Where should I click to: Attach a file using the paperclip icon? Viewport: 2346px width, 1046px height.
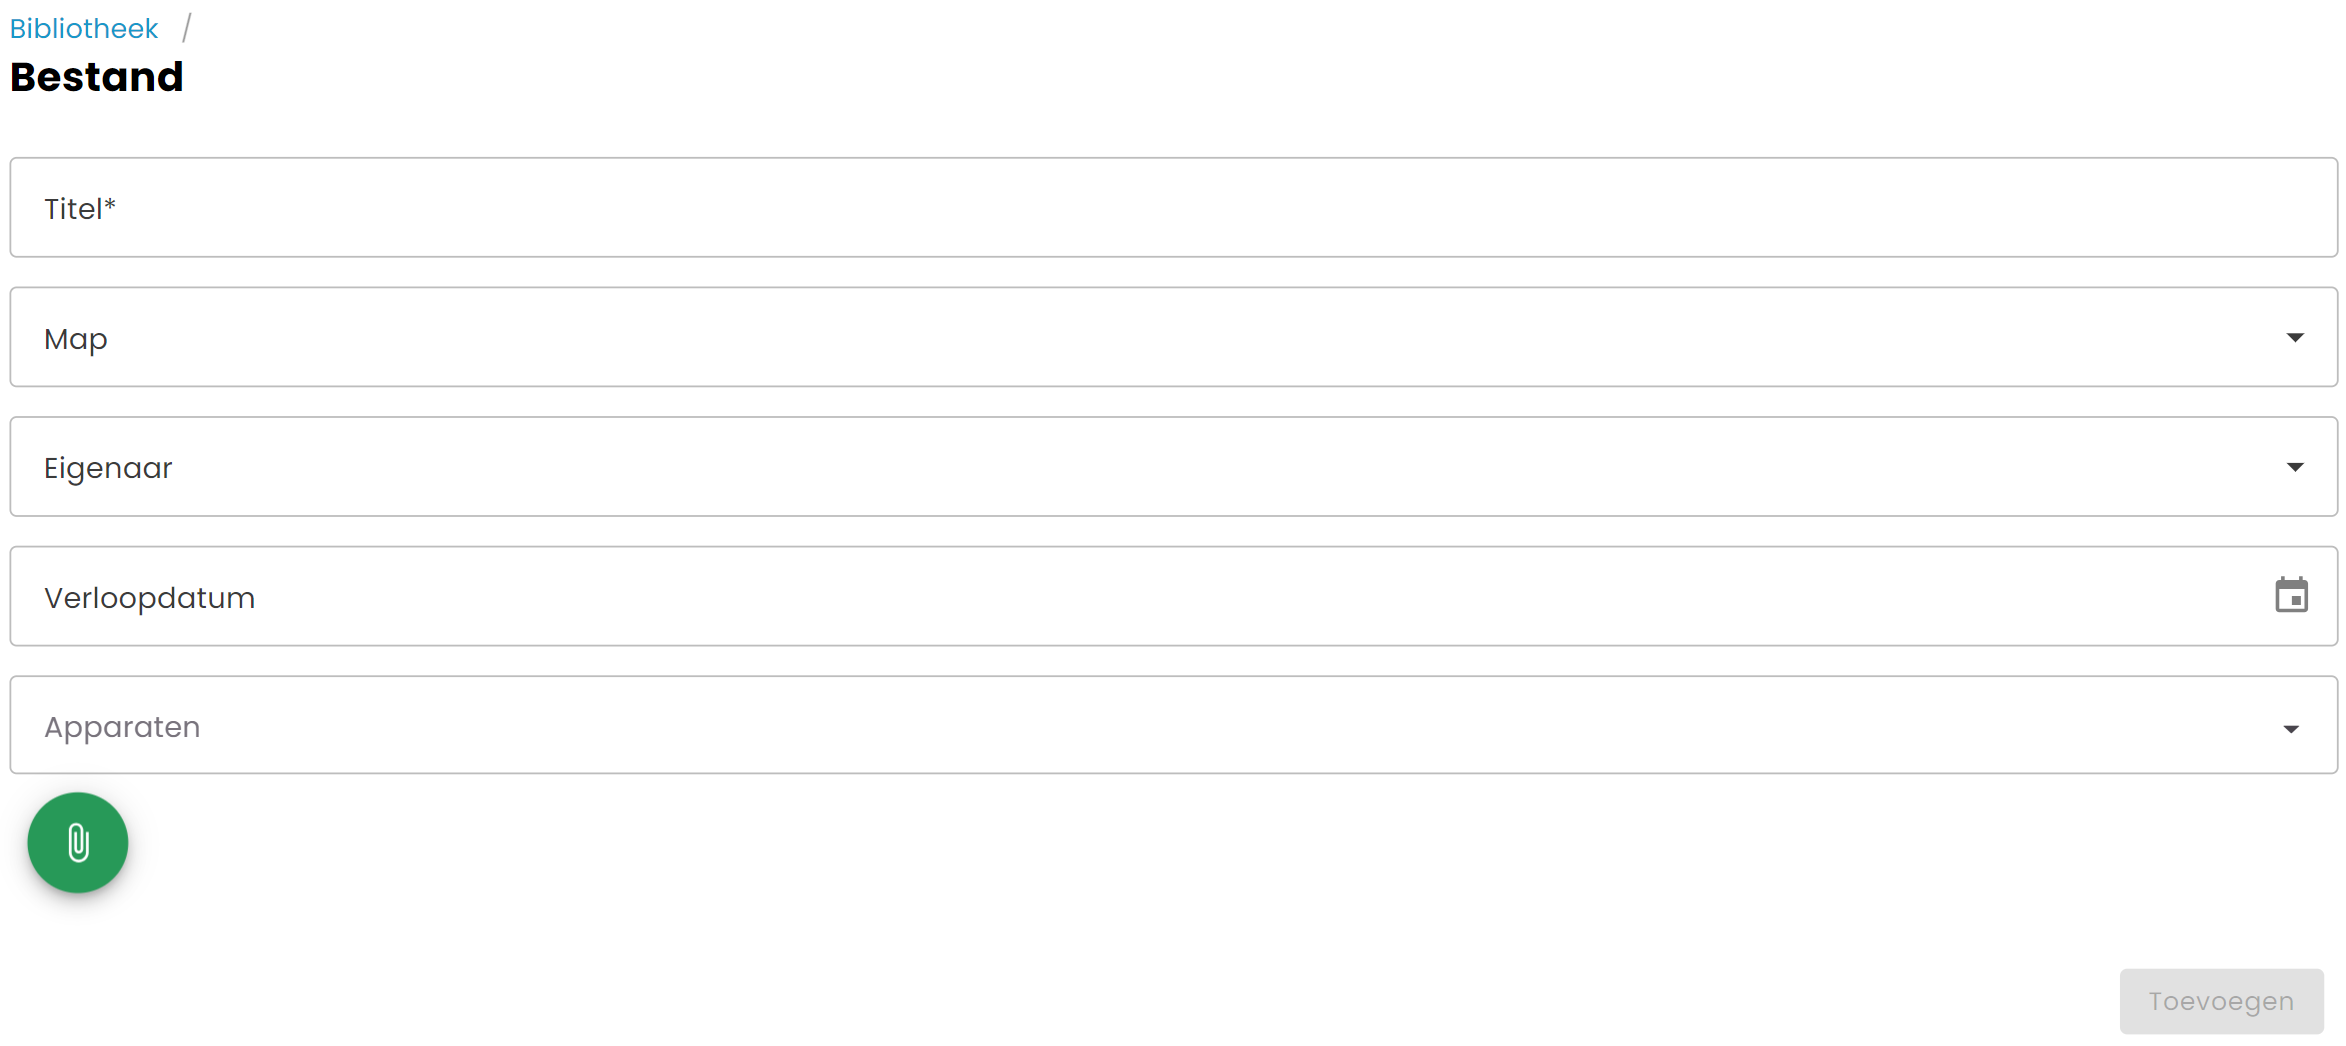78,843
